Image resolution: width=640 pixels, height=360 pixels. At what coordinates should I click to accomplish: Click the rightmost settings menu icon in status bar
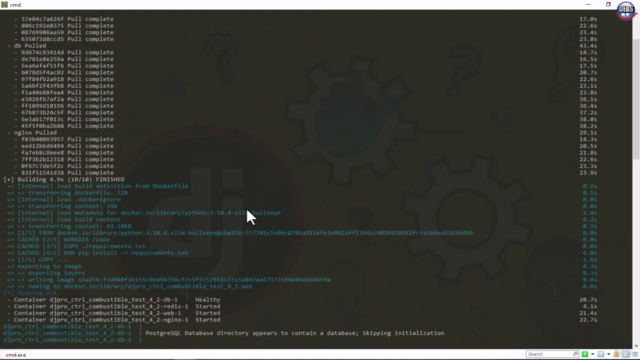tap(635, 354)
